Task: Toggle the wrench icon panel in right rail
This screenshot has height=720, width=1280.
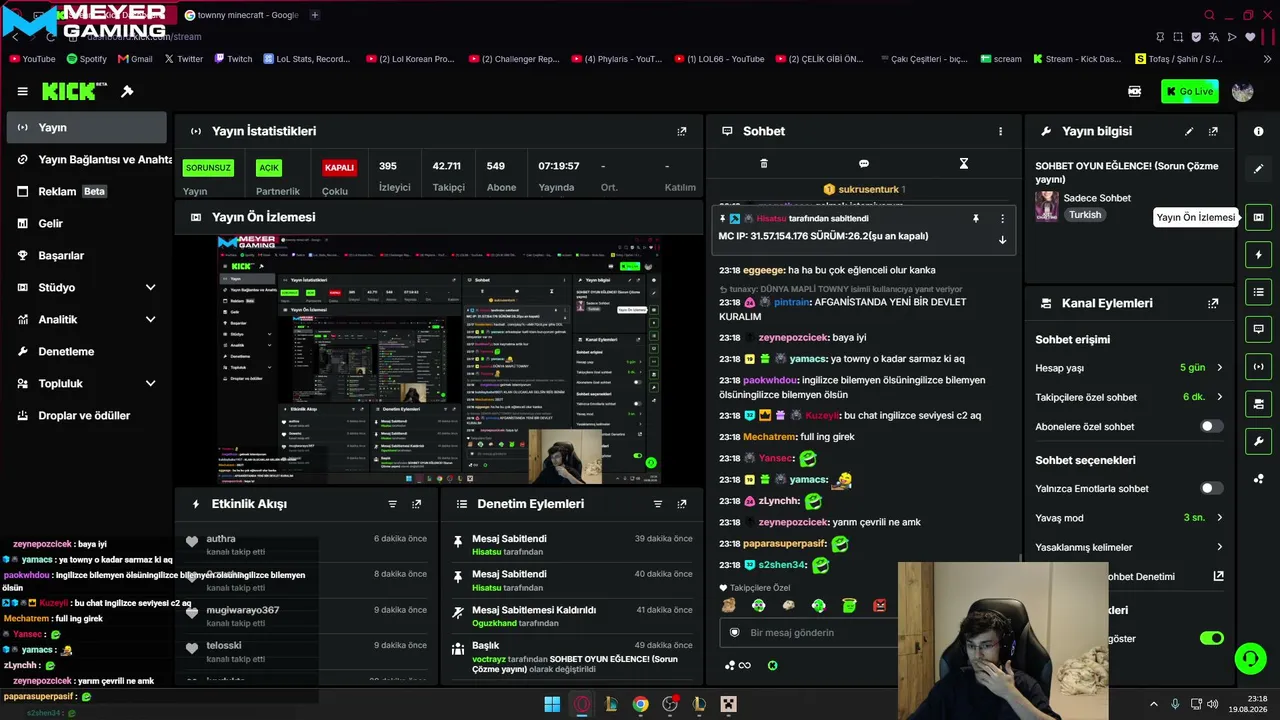Action: (x=1258, y=441)
